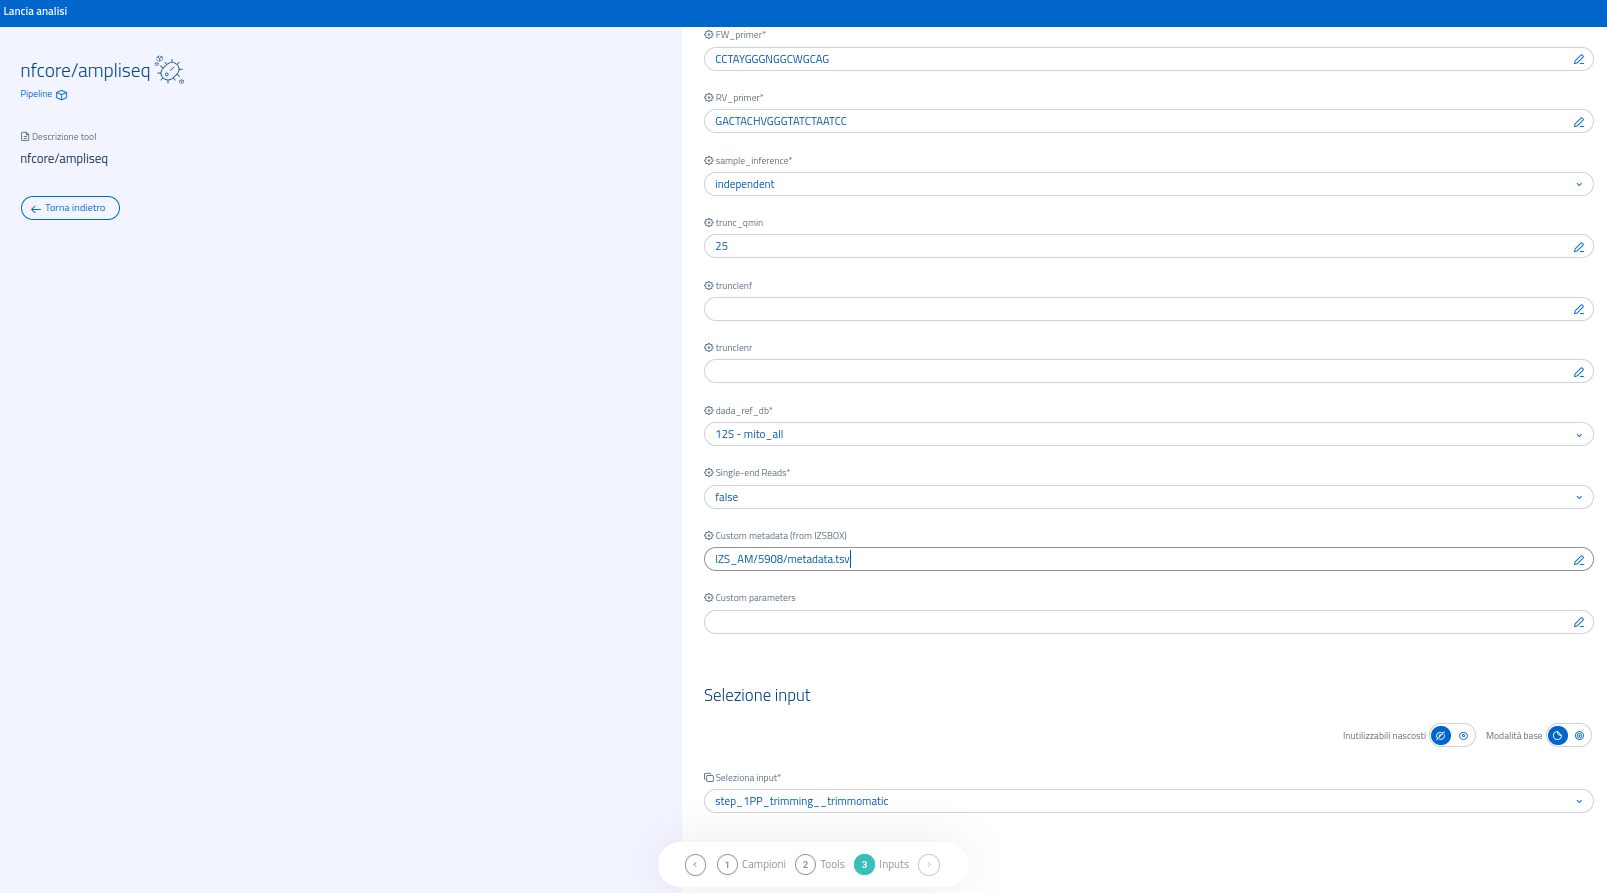Switch Modalità base to the advanced mode option
The image size is (1607, 893).
click(x=1579, y=736)
